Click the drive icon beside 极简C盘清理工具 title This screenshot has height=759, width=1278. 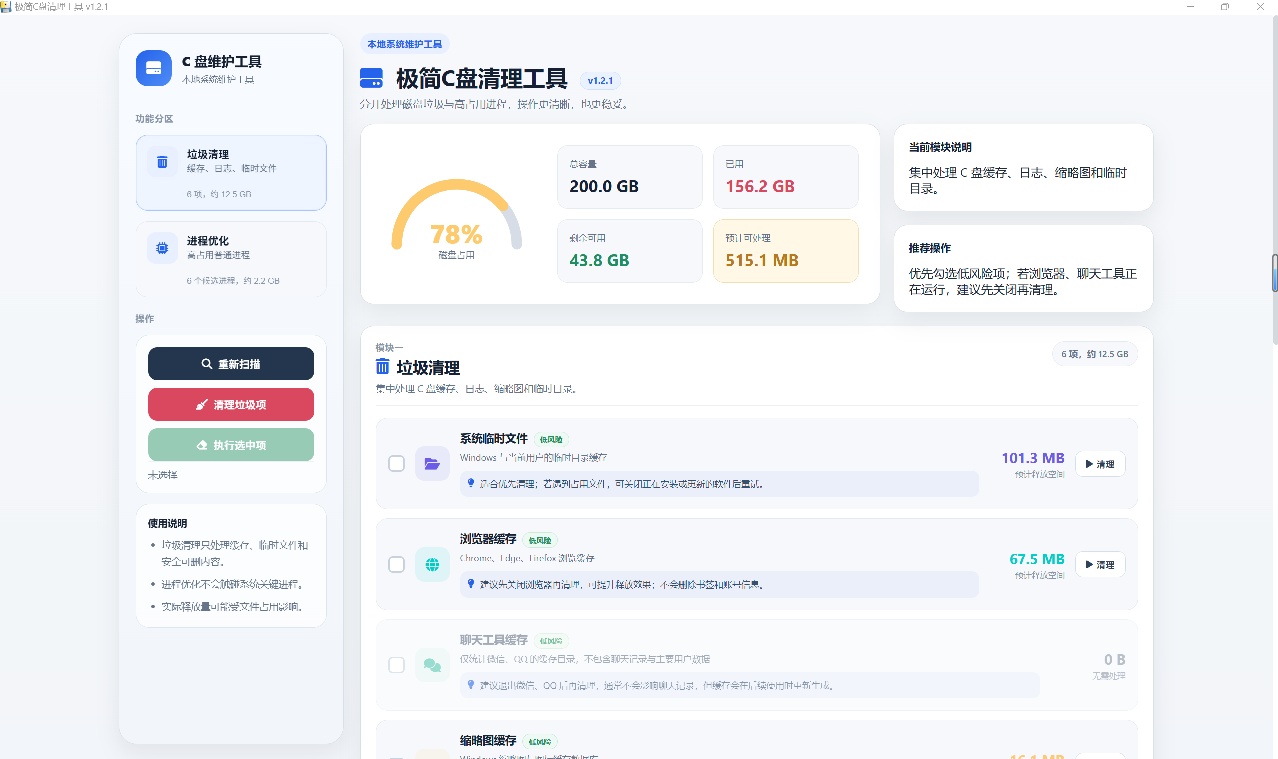click(371, 78)
